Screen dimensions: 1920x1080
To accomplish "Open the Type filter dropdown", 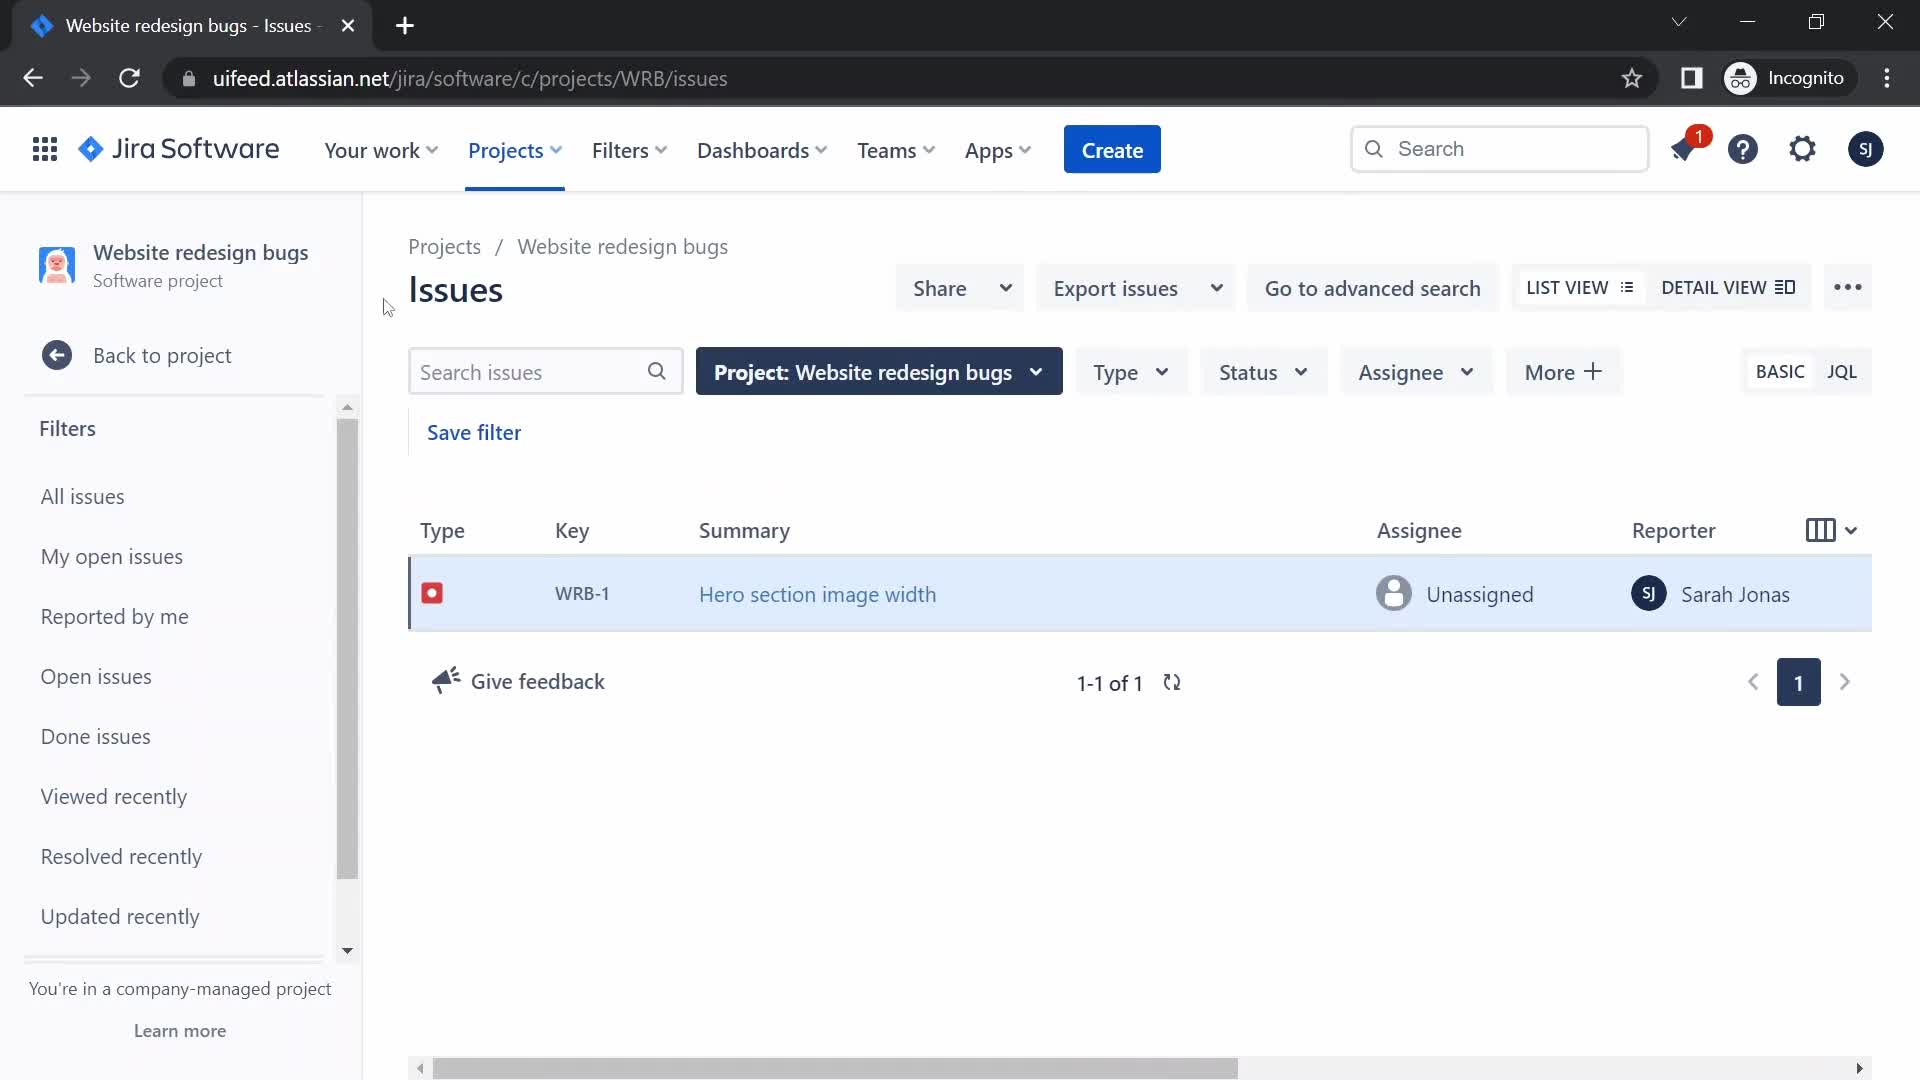I will [1131, 372].
